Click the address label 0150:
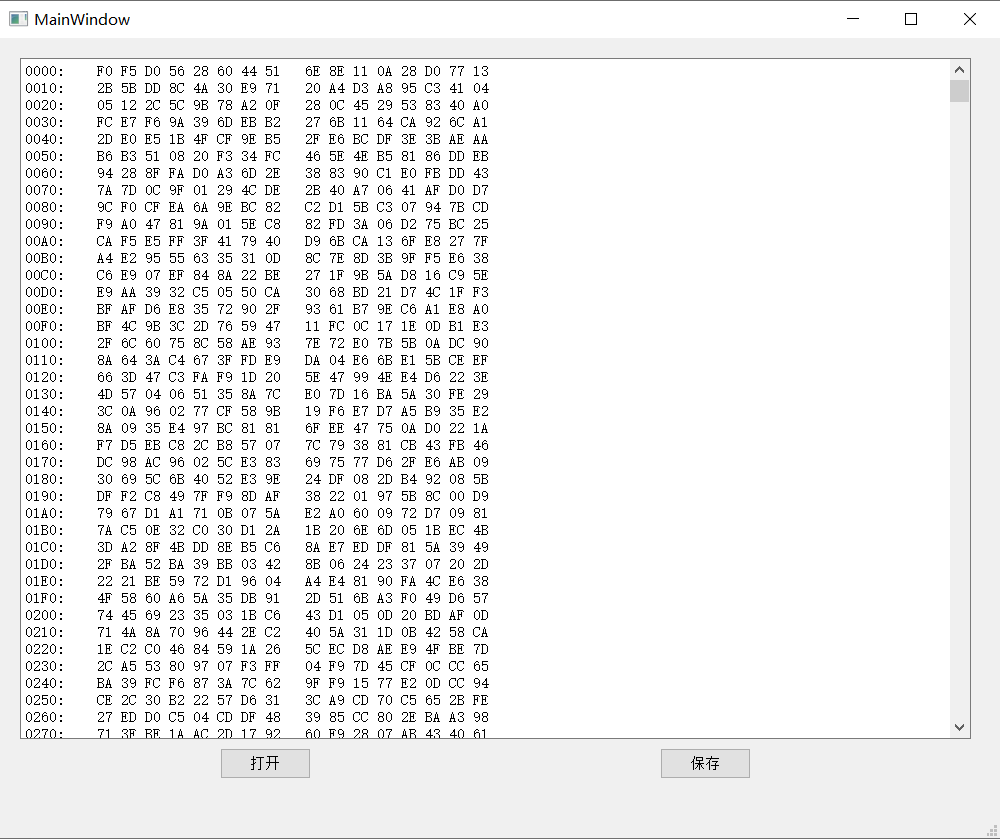The image size is (1000, 839). [x=45, y=428]
